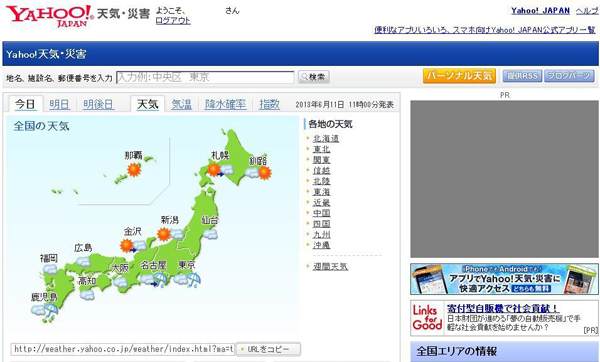Open the 週間天気 link
Screen dimensions: 600x362
330,267
